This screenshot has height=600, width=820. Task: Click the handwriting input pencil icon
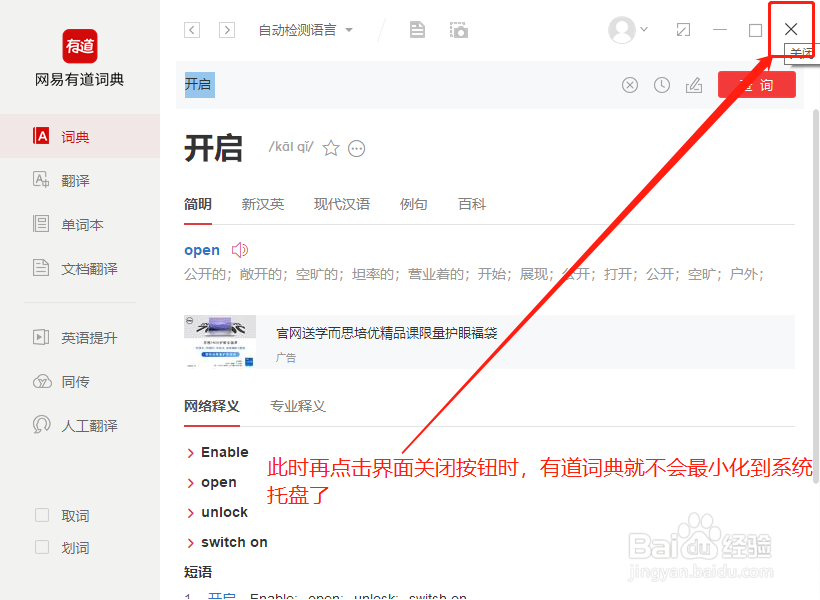coord(694,85)
